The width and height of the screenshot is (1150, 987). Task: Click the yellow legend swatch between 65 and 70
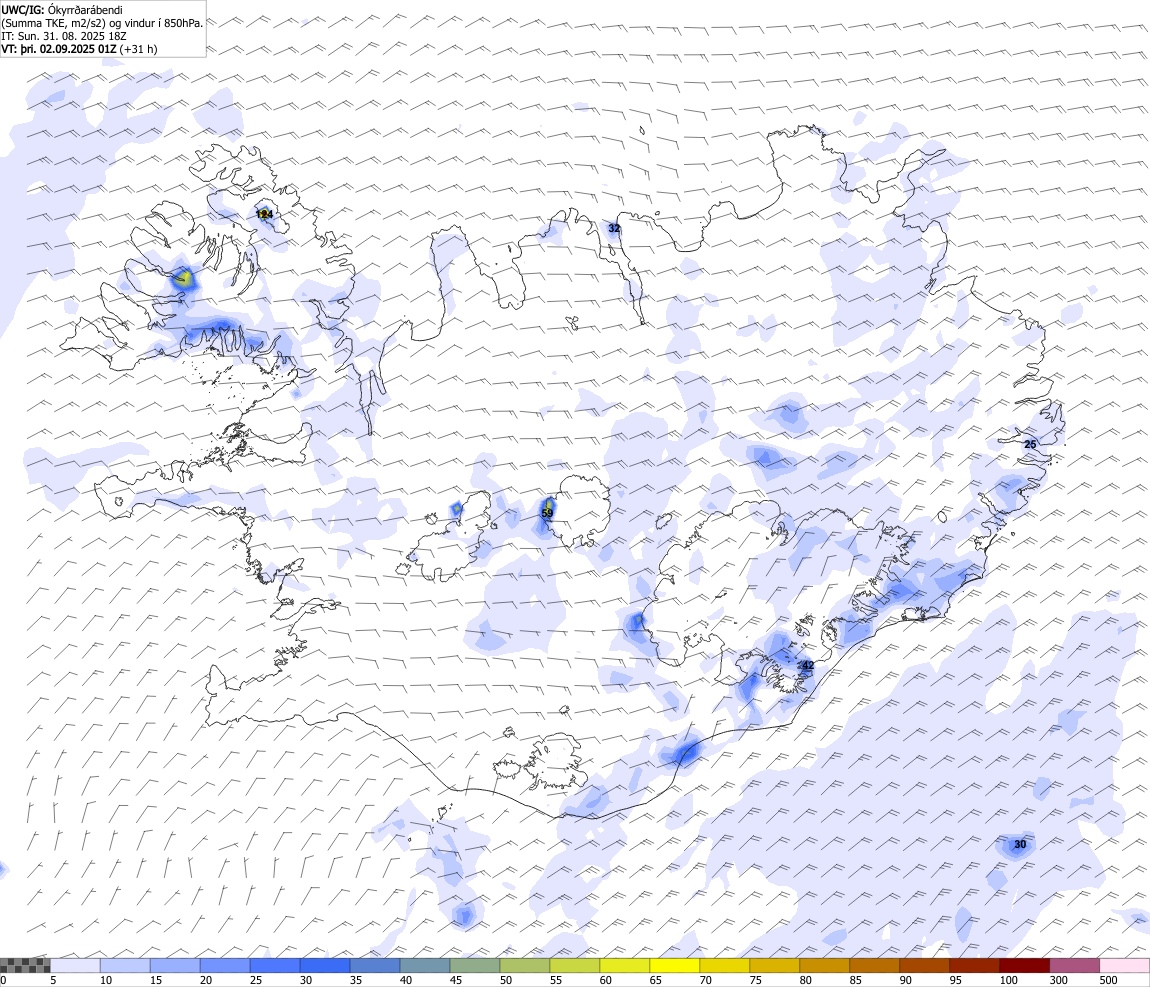click(675, 965)
